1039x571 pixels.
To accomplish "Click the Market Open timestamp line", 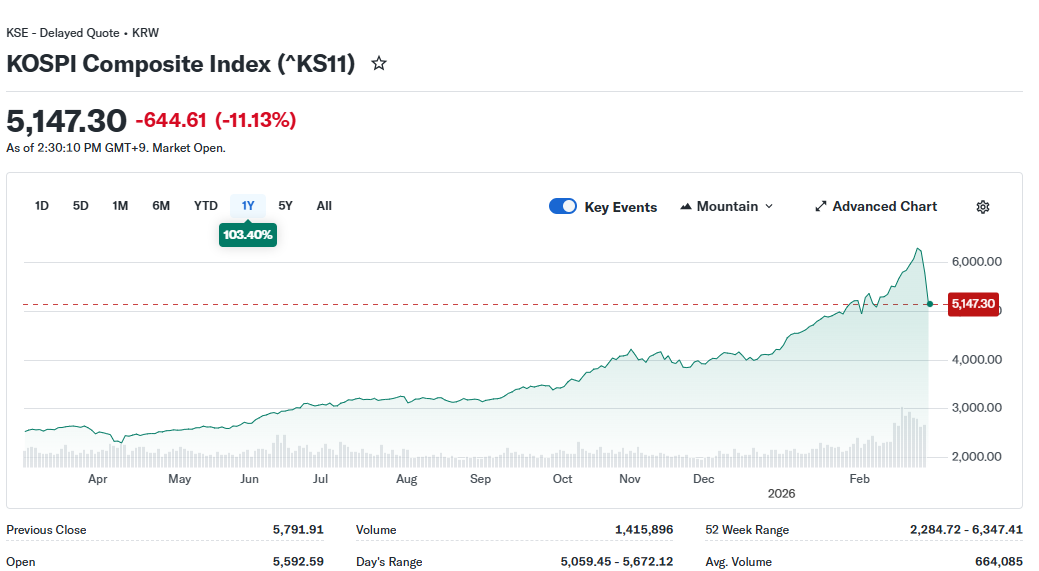I will click(116, 148).
